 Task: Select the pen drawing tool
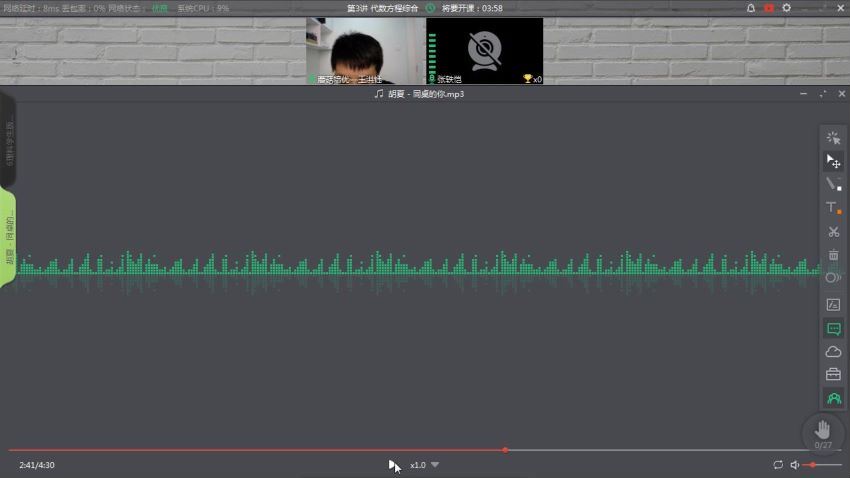coord(833,184)
